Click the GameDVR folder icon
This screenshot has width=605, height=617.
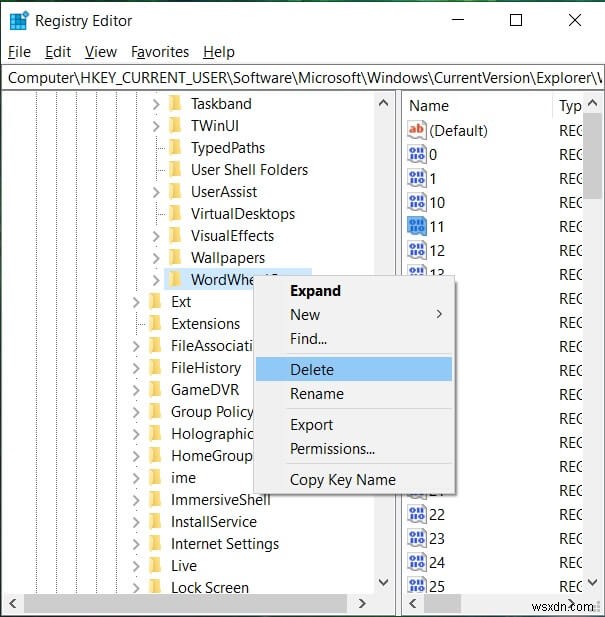point(155,390)
